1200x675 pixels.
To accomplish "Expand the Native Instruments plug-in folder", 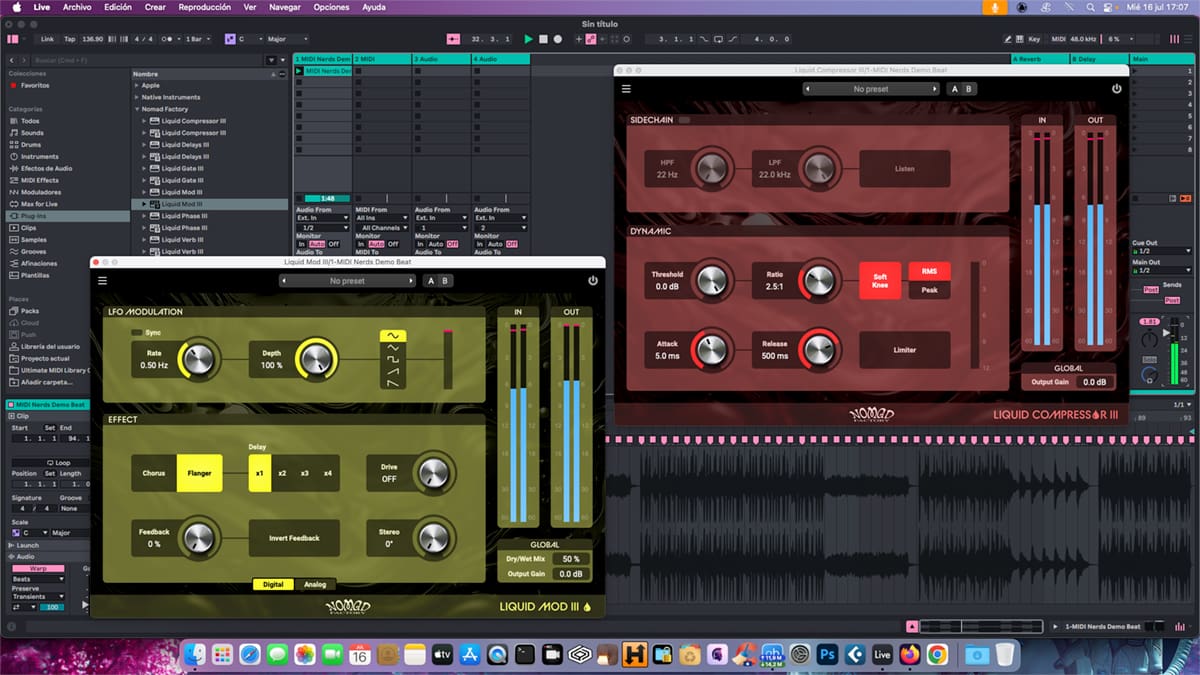I will click(136, 97).
